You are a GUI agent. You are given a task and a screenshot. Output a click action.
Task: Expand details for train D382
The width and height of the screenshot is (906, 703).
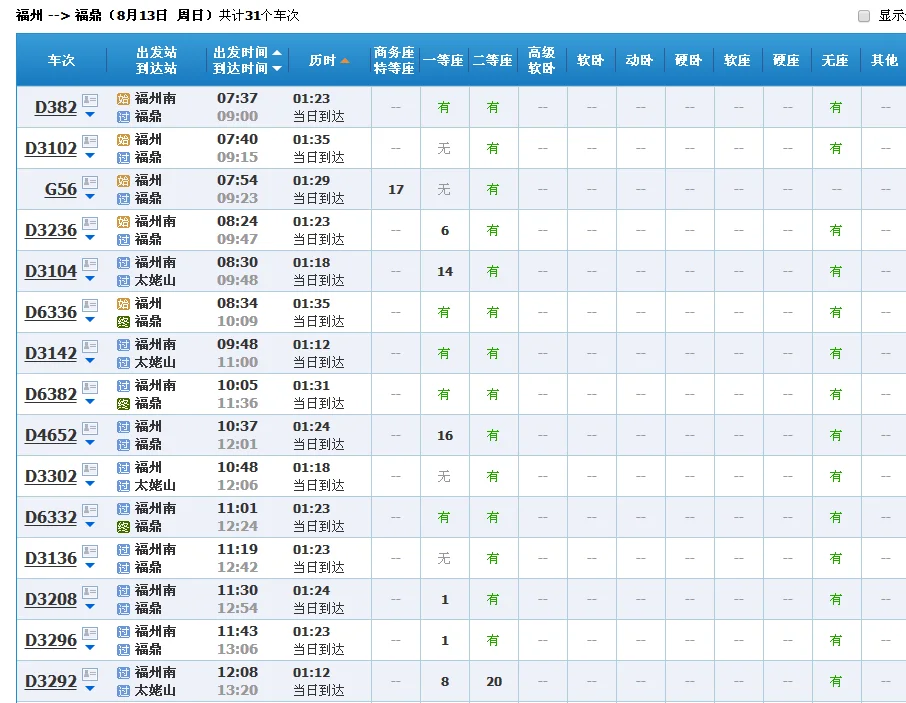(x=88, y=114)
